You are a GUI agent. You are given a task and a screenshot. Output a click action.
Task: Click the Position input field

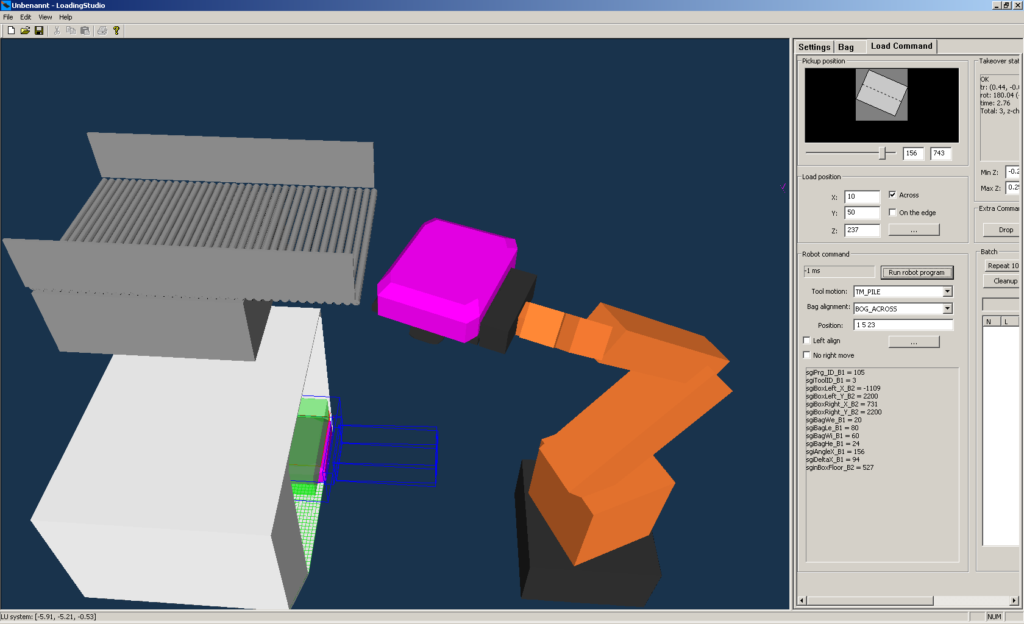point(901,325)
